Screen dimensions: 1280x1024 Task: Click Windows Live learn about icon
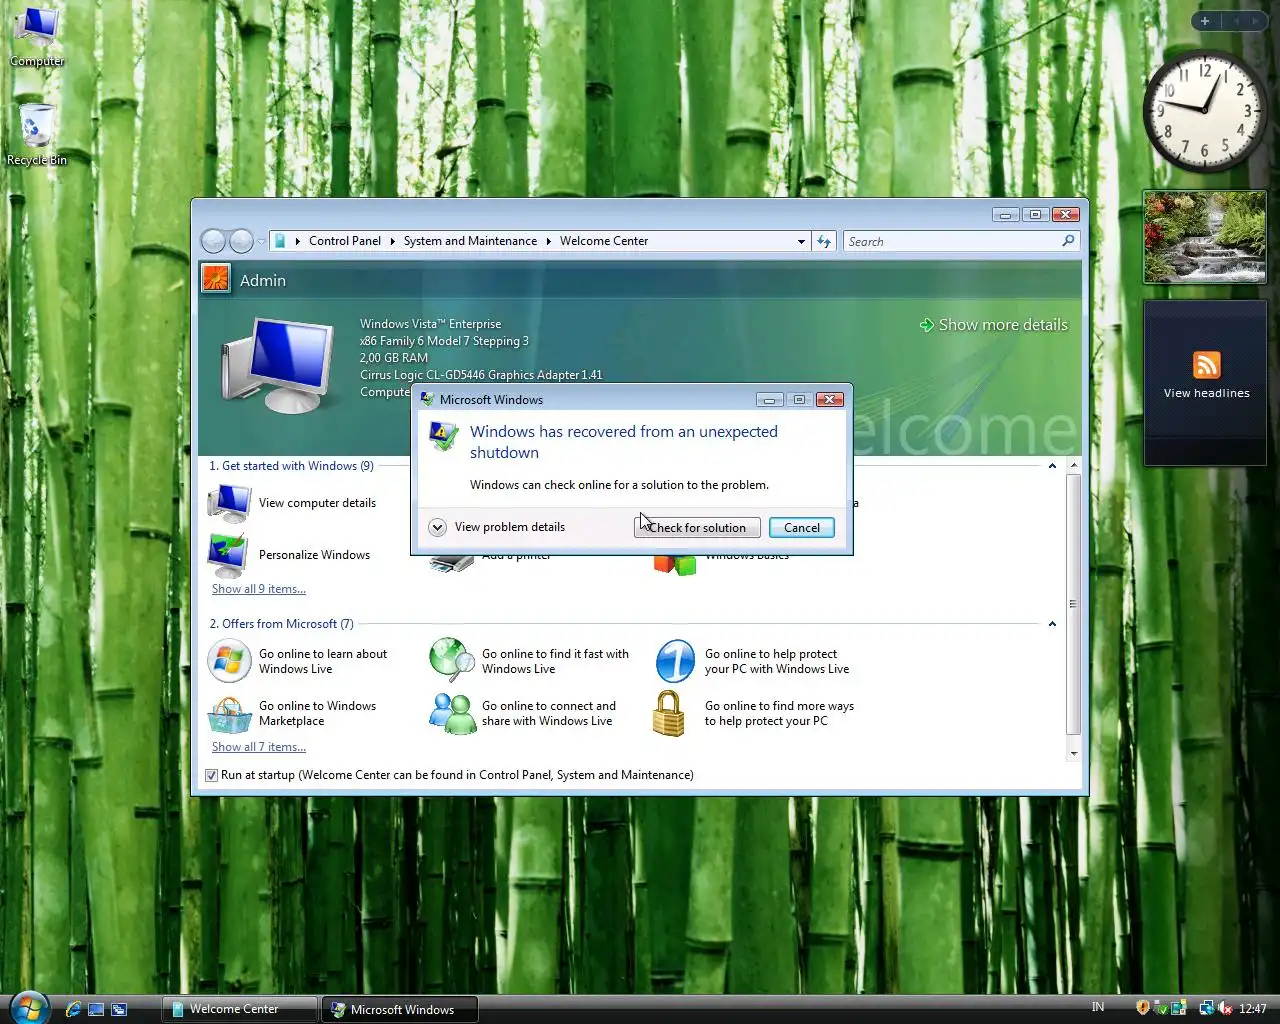229,661
